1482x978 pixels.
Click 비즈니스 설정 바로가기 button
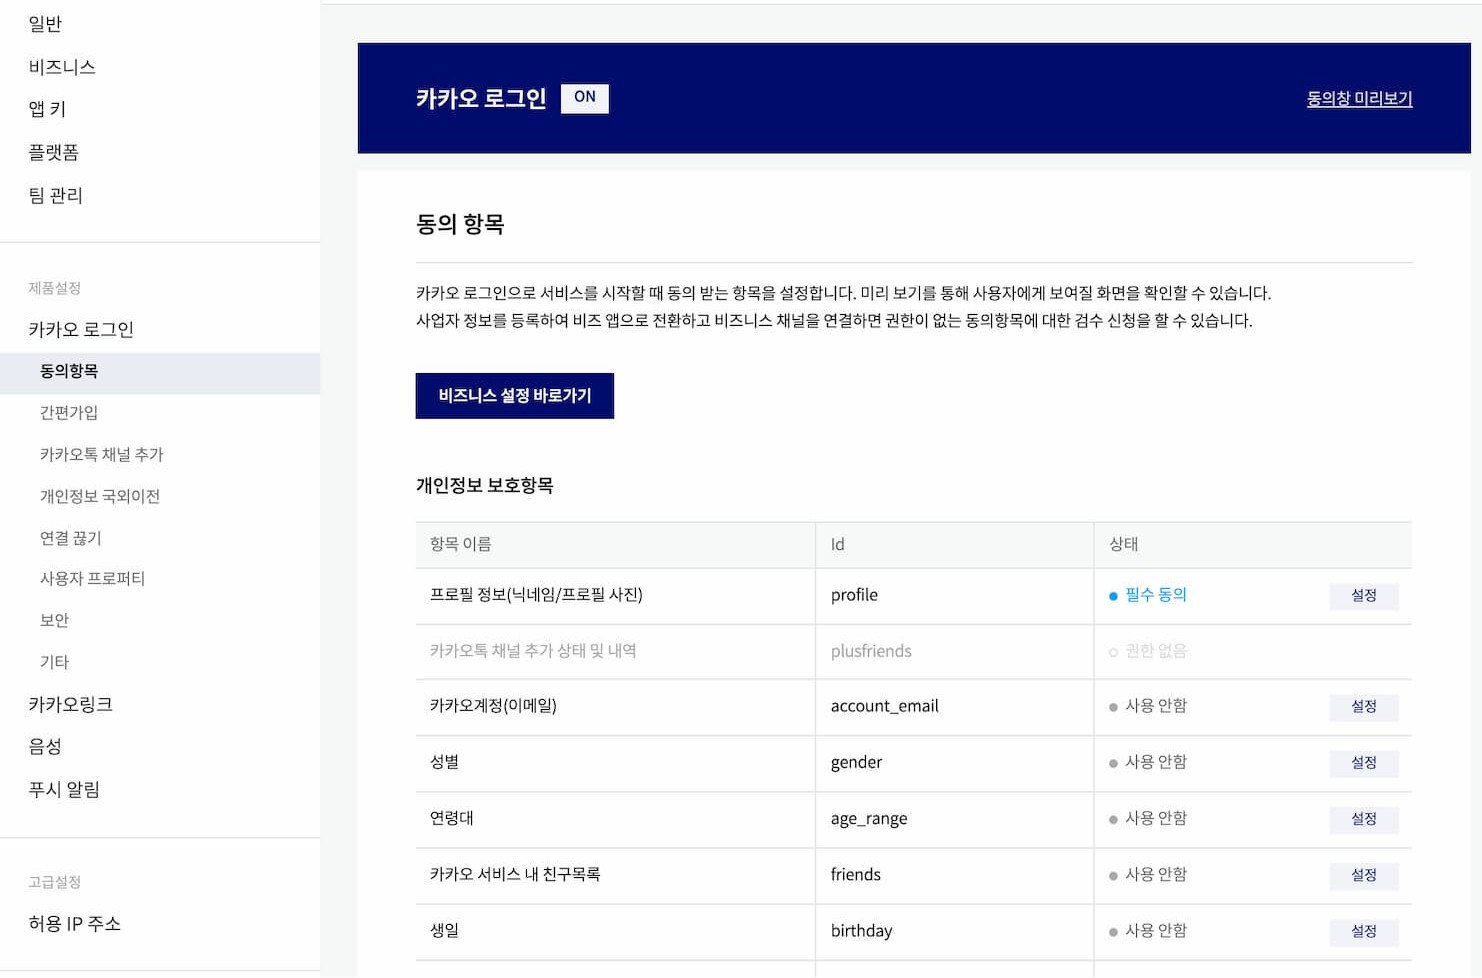(x=515, y=396)
